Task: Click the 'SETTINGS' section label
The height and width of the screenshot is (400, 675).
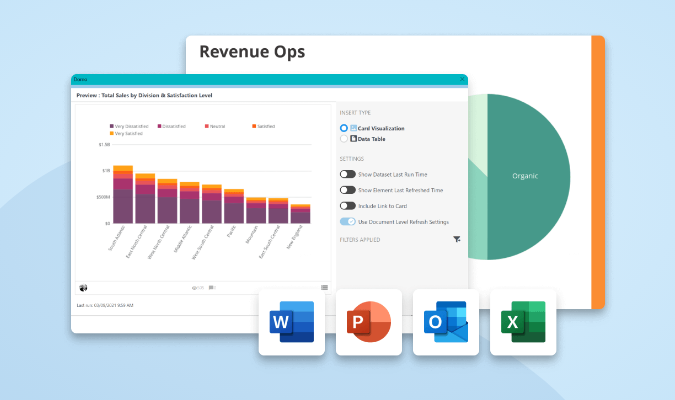Action: (352, 159)
